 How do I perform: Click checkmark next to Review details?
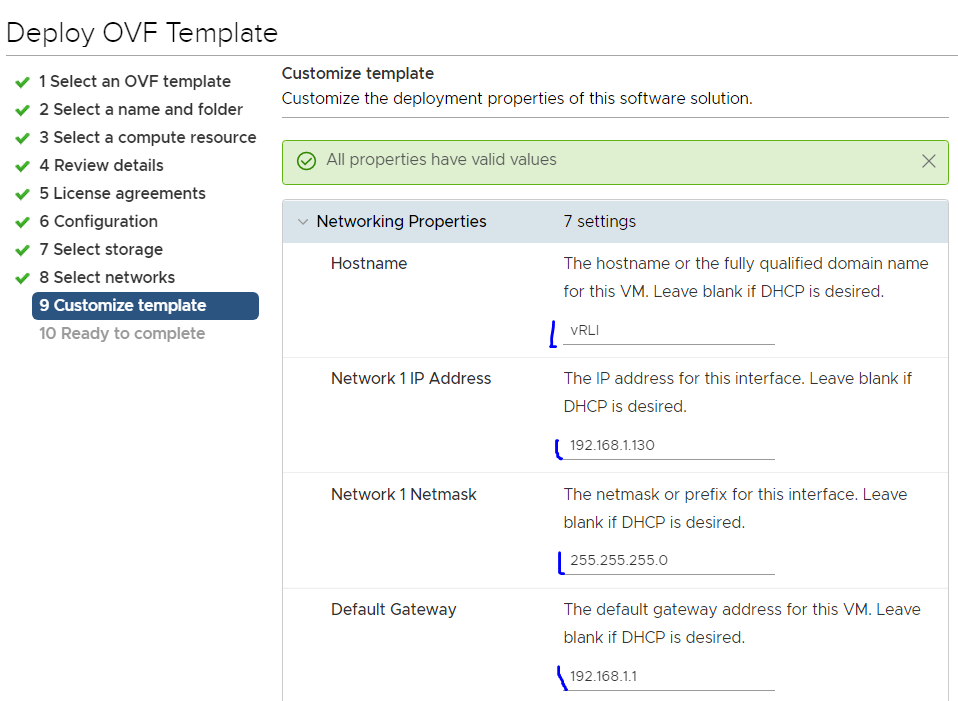click(23, 166)
